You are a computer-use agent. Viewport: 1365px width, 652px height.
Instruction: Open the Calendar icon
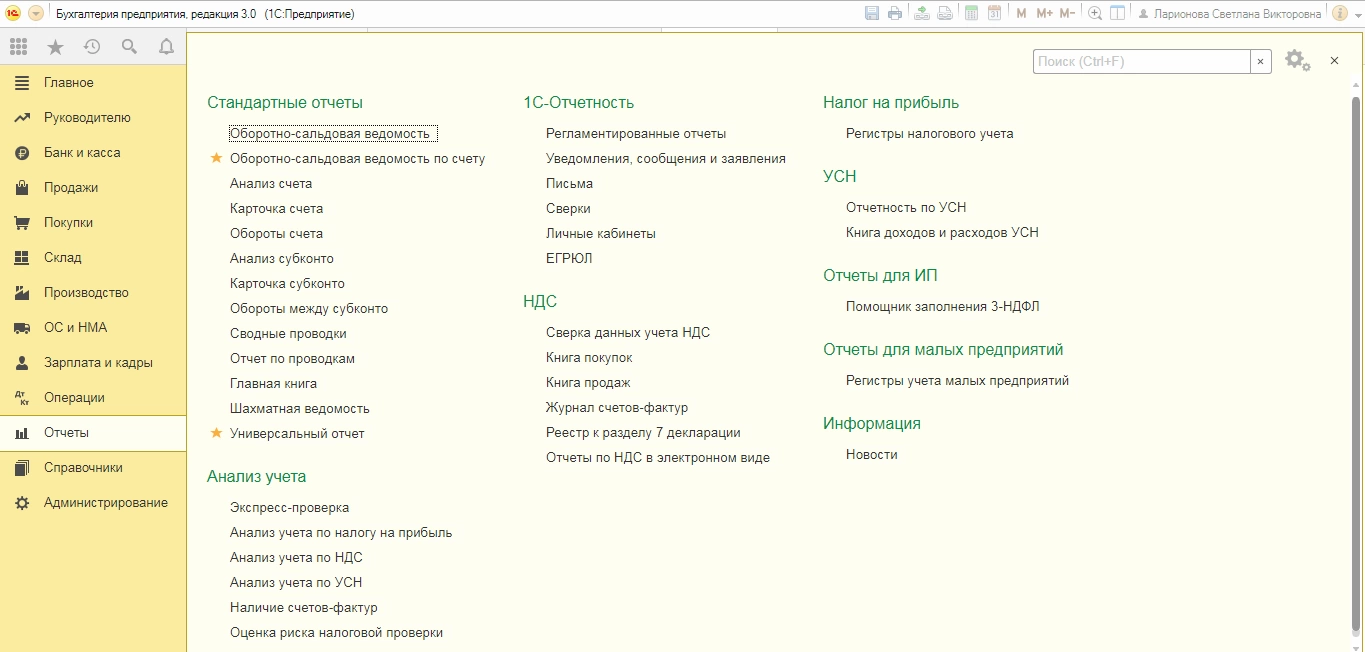point(994,14)
